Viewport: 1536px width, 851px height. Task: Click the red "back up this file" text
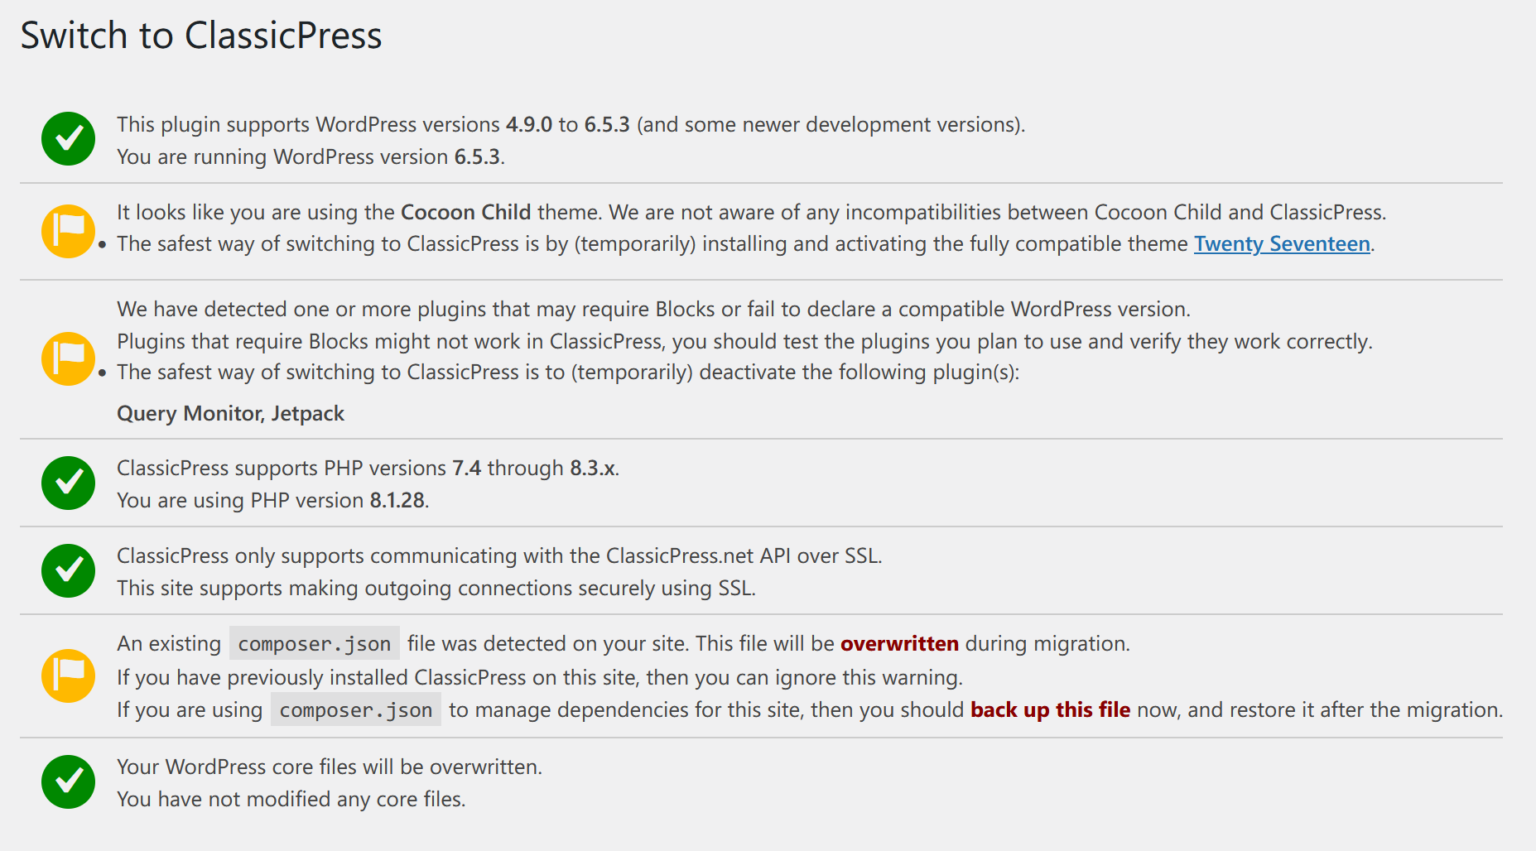pyautogui.click(x=1050, y=710)
